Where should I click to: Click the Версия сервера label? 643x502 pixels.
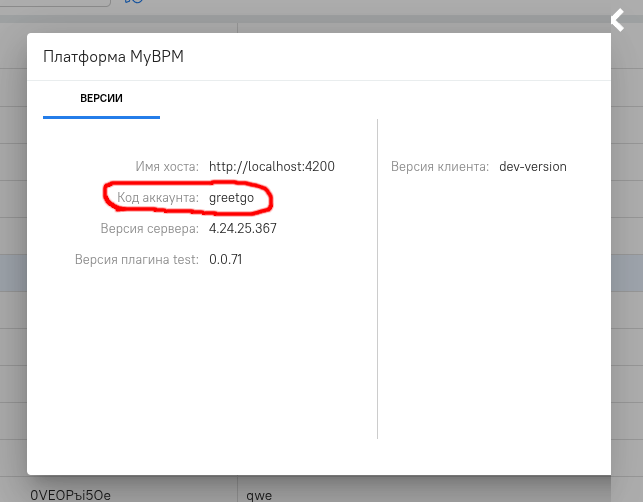tap(150, 229)
